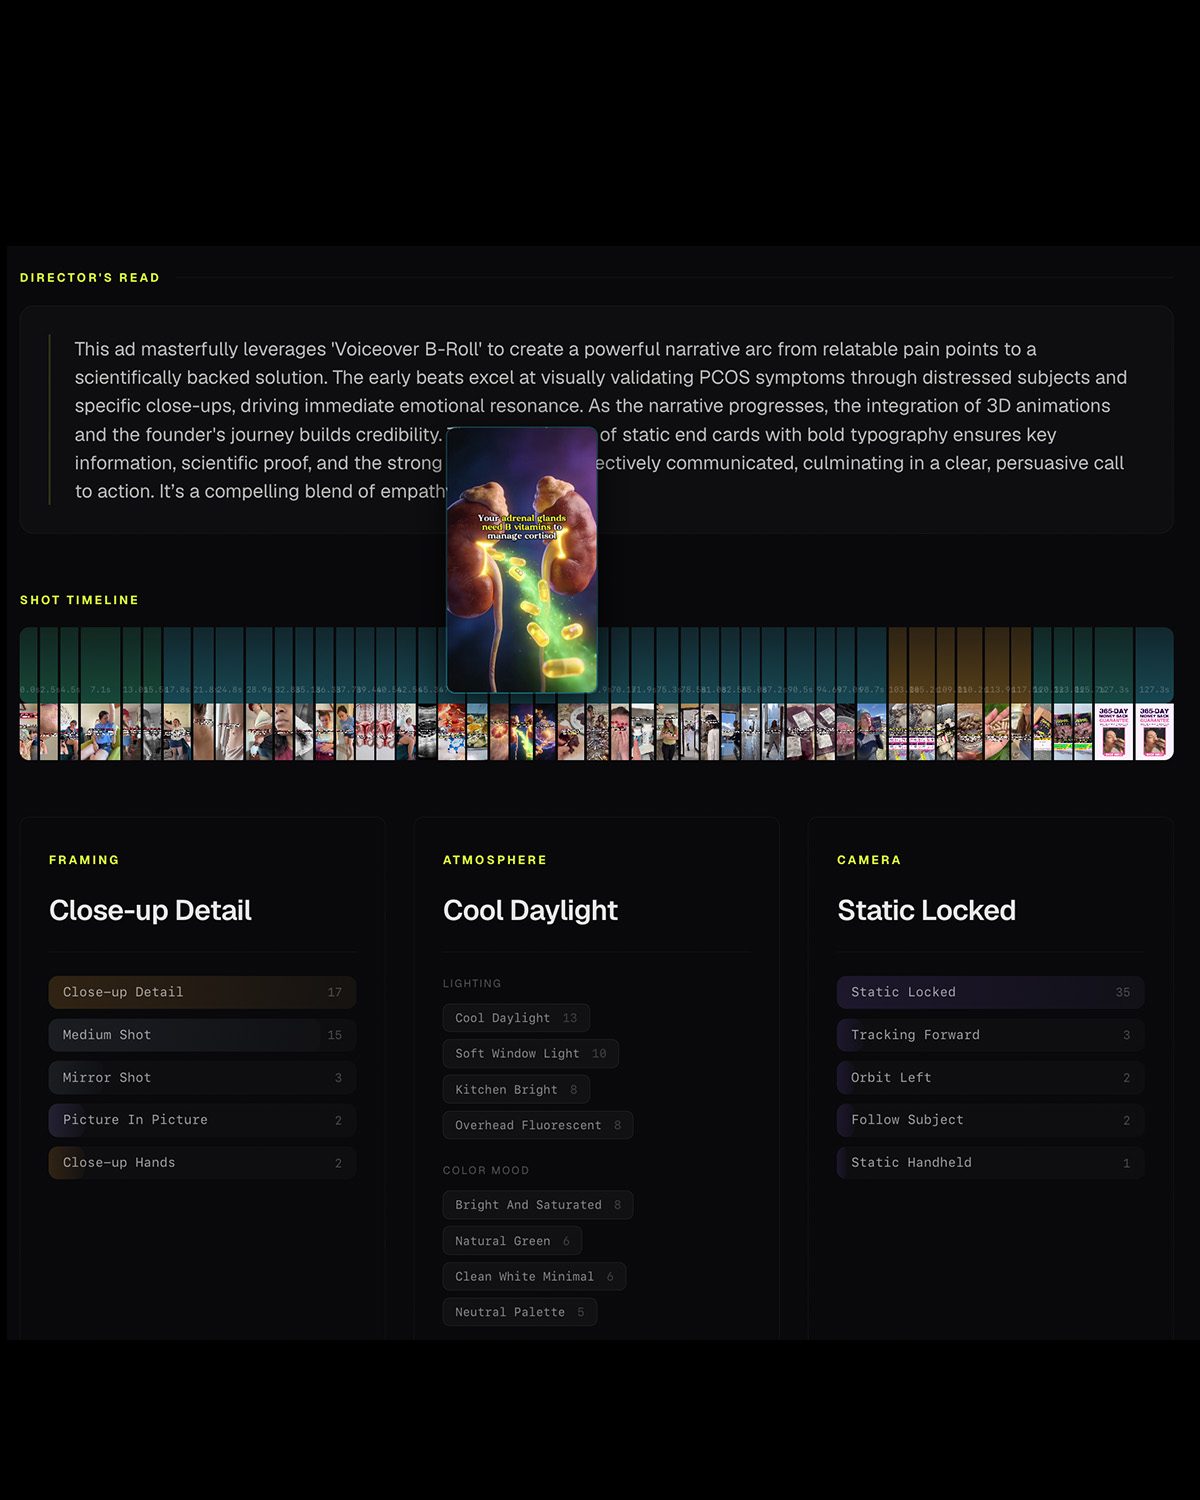Click the Atmosphere card label
This screenshot has width=1200, height=1500.
click(495, 860)
